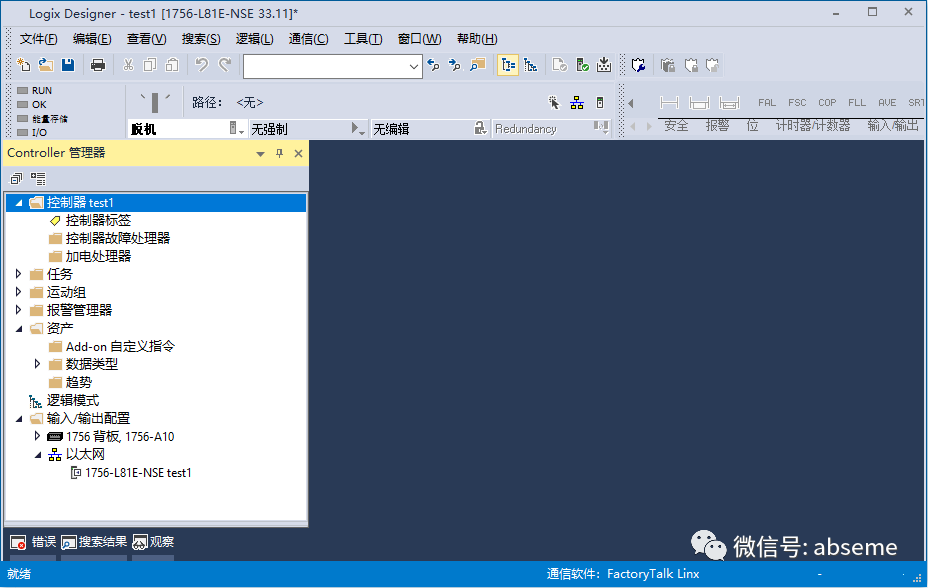This screenshot has width=928, height=588.
Task: Open the 工具(T) menu
Action: tap(363, 39)
